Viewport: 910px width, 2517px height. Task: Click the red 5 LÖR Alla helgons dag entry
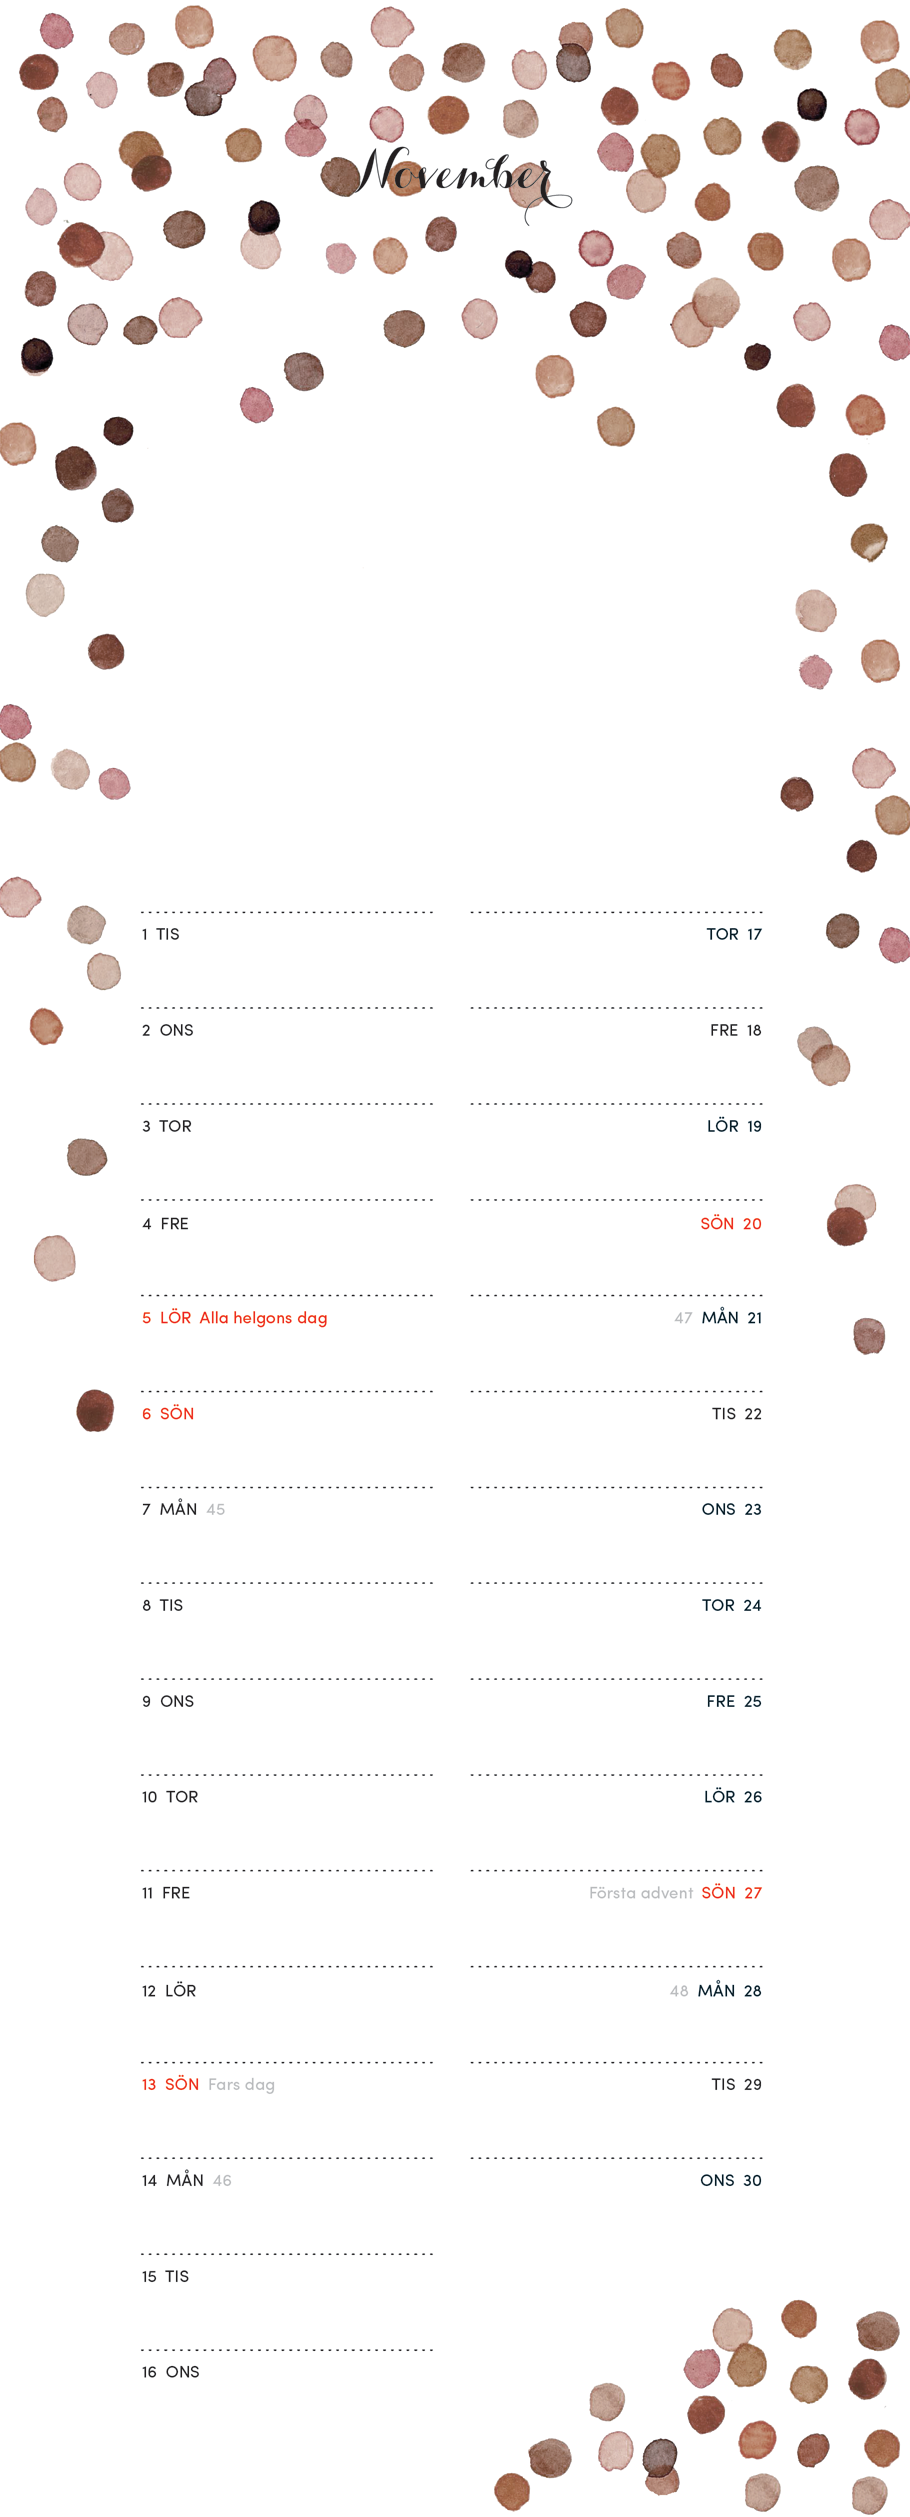(x=235, y=1318)
